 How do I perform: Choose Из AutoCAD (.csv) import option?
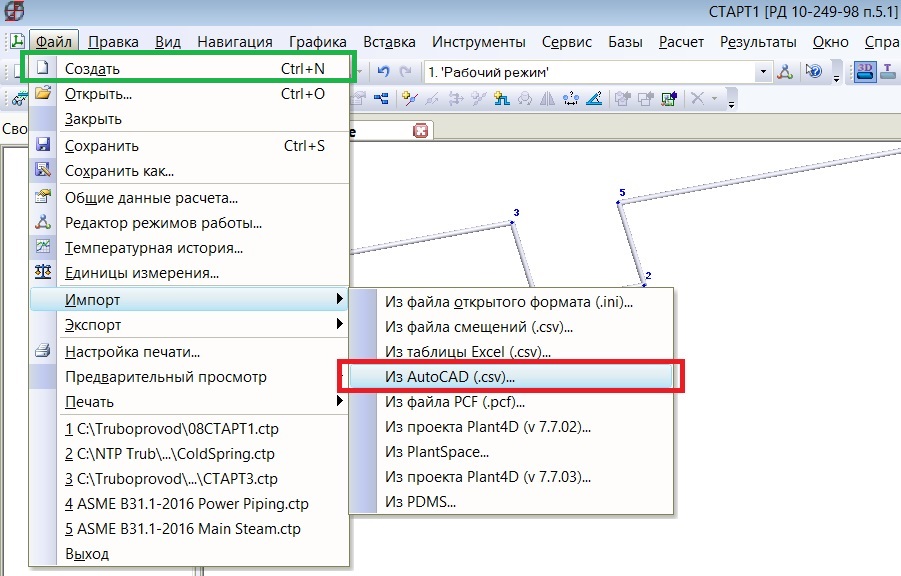coord(450,377)
